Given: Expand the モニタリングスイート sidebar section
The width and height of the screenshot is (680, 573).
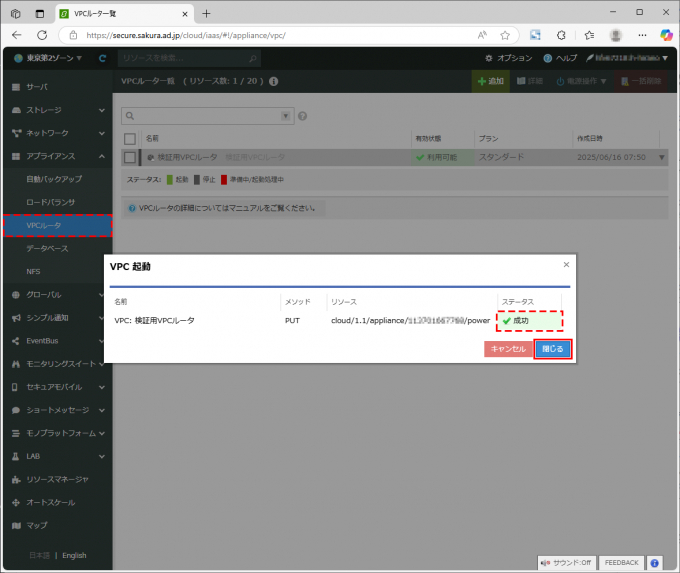Looking at the screenshot, I should [58, 364].
